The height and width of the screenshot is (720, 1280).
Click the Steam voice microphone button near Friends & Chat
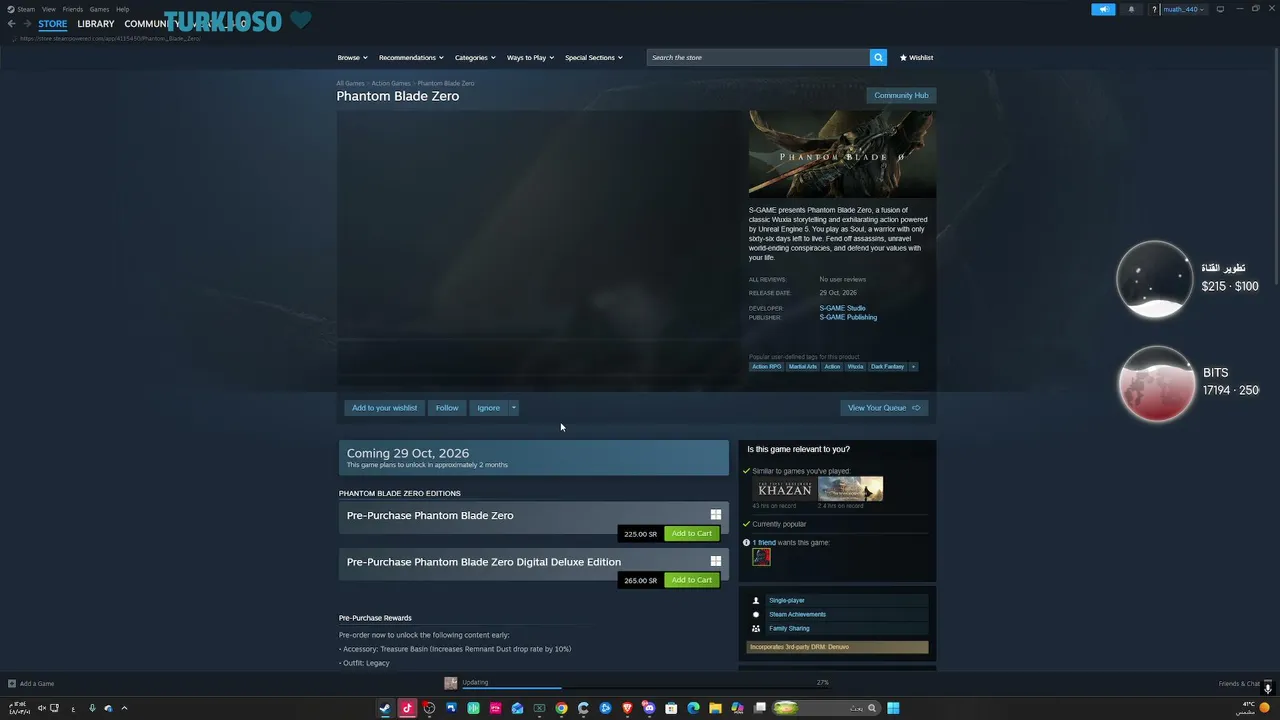pyautogui.click(x=1267, y=688)
